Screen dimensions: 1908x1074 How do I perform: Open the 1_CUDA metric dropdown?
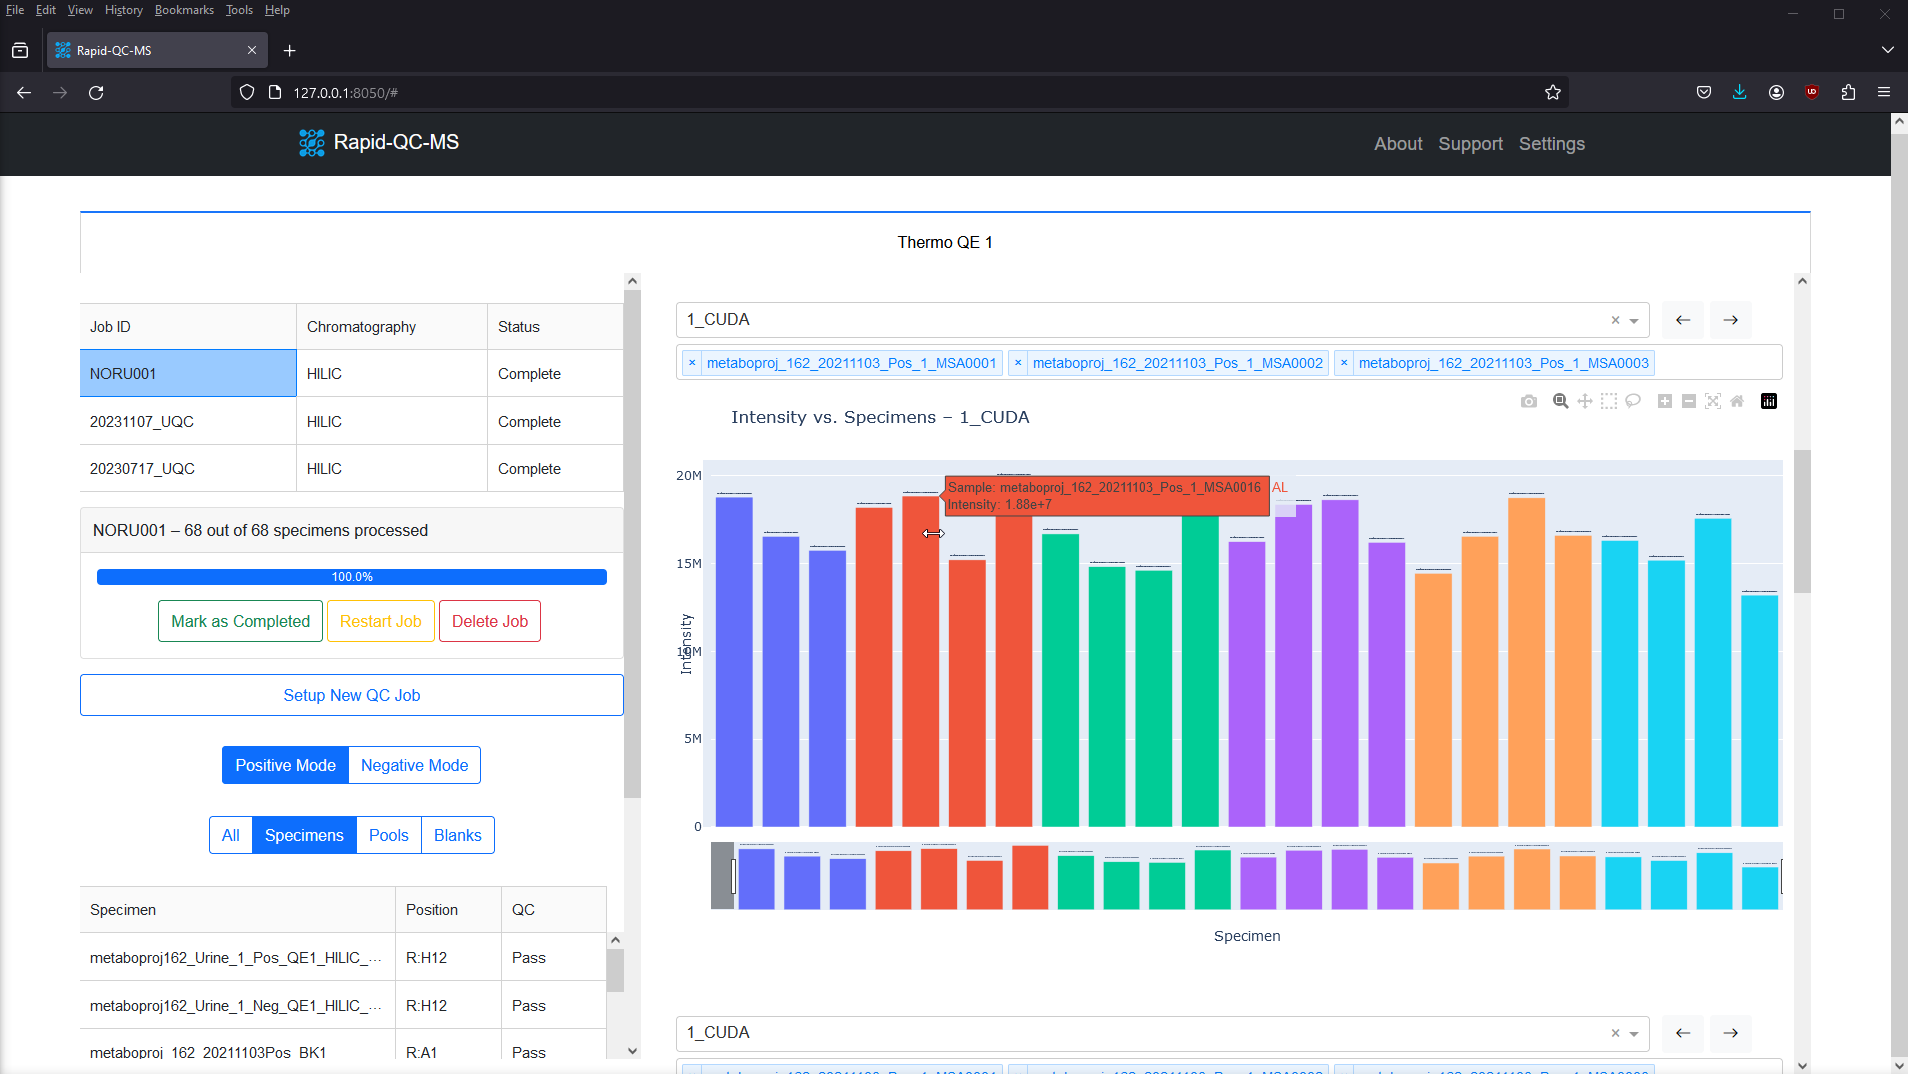pyautogui.click(x=1633, y=320)
